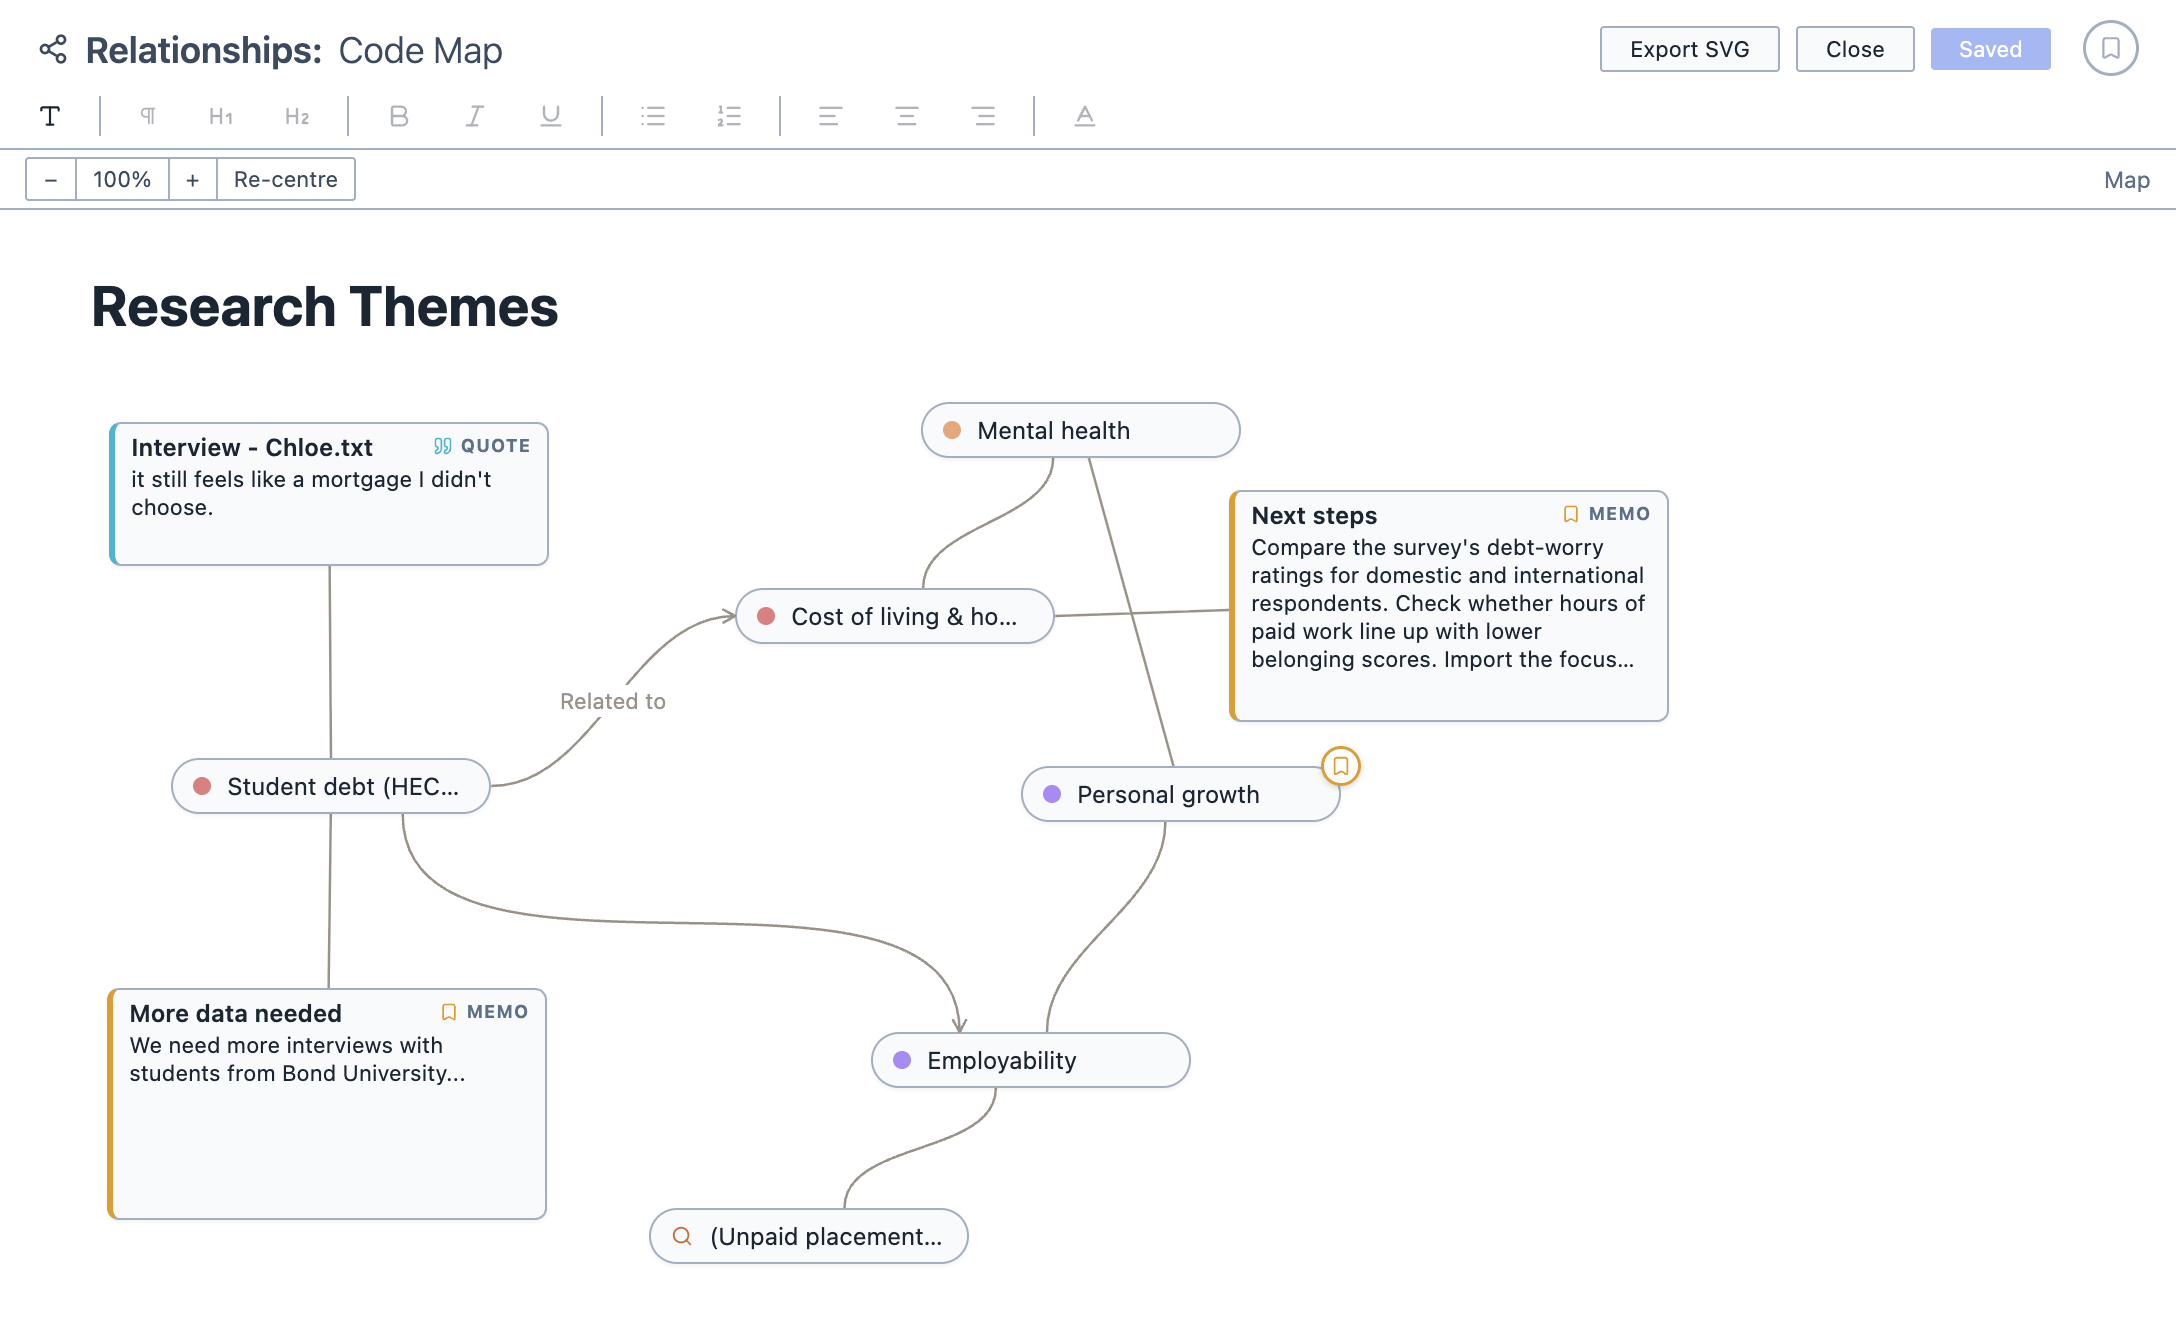
Task: Close the Code Map view
Action: click(x=1855, y=49)
